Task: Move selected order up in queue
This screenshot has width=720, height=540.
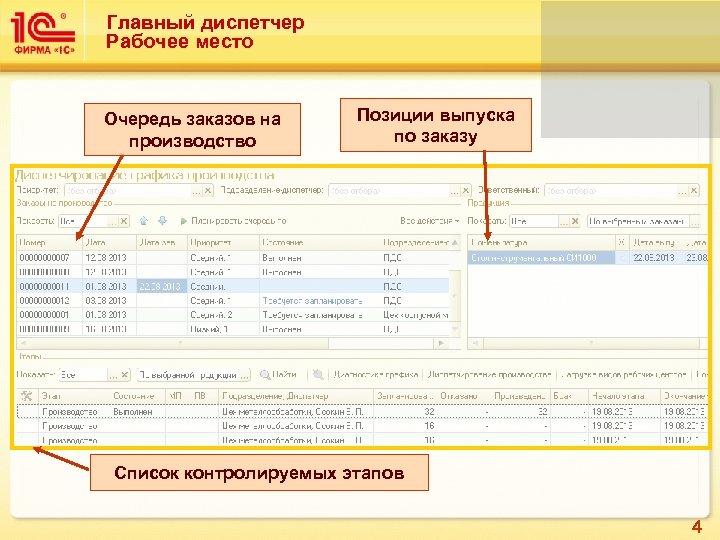Action: (x=144, y=221)
